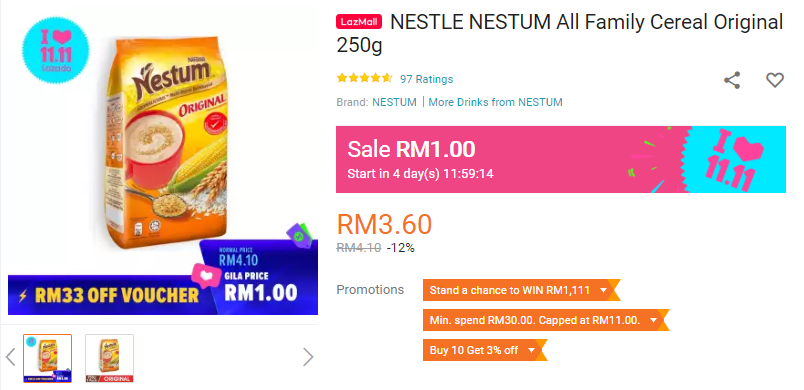Click the star rating icons
The image size is (804, 390).
[365, 78]
